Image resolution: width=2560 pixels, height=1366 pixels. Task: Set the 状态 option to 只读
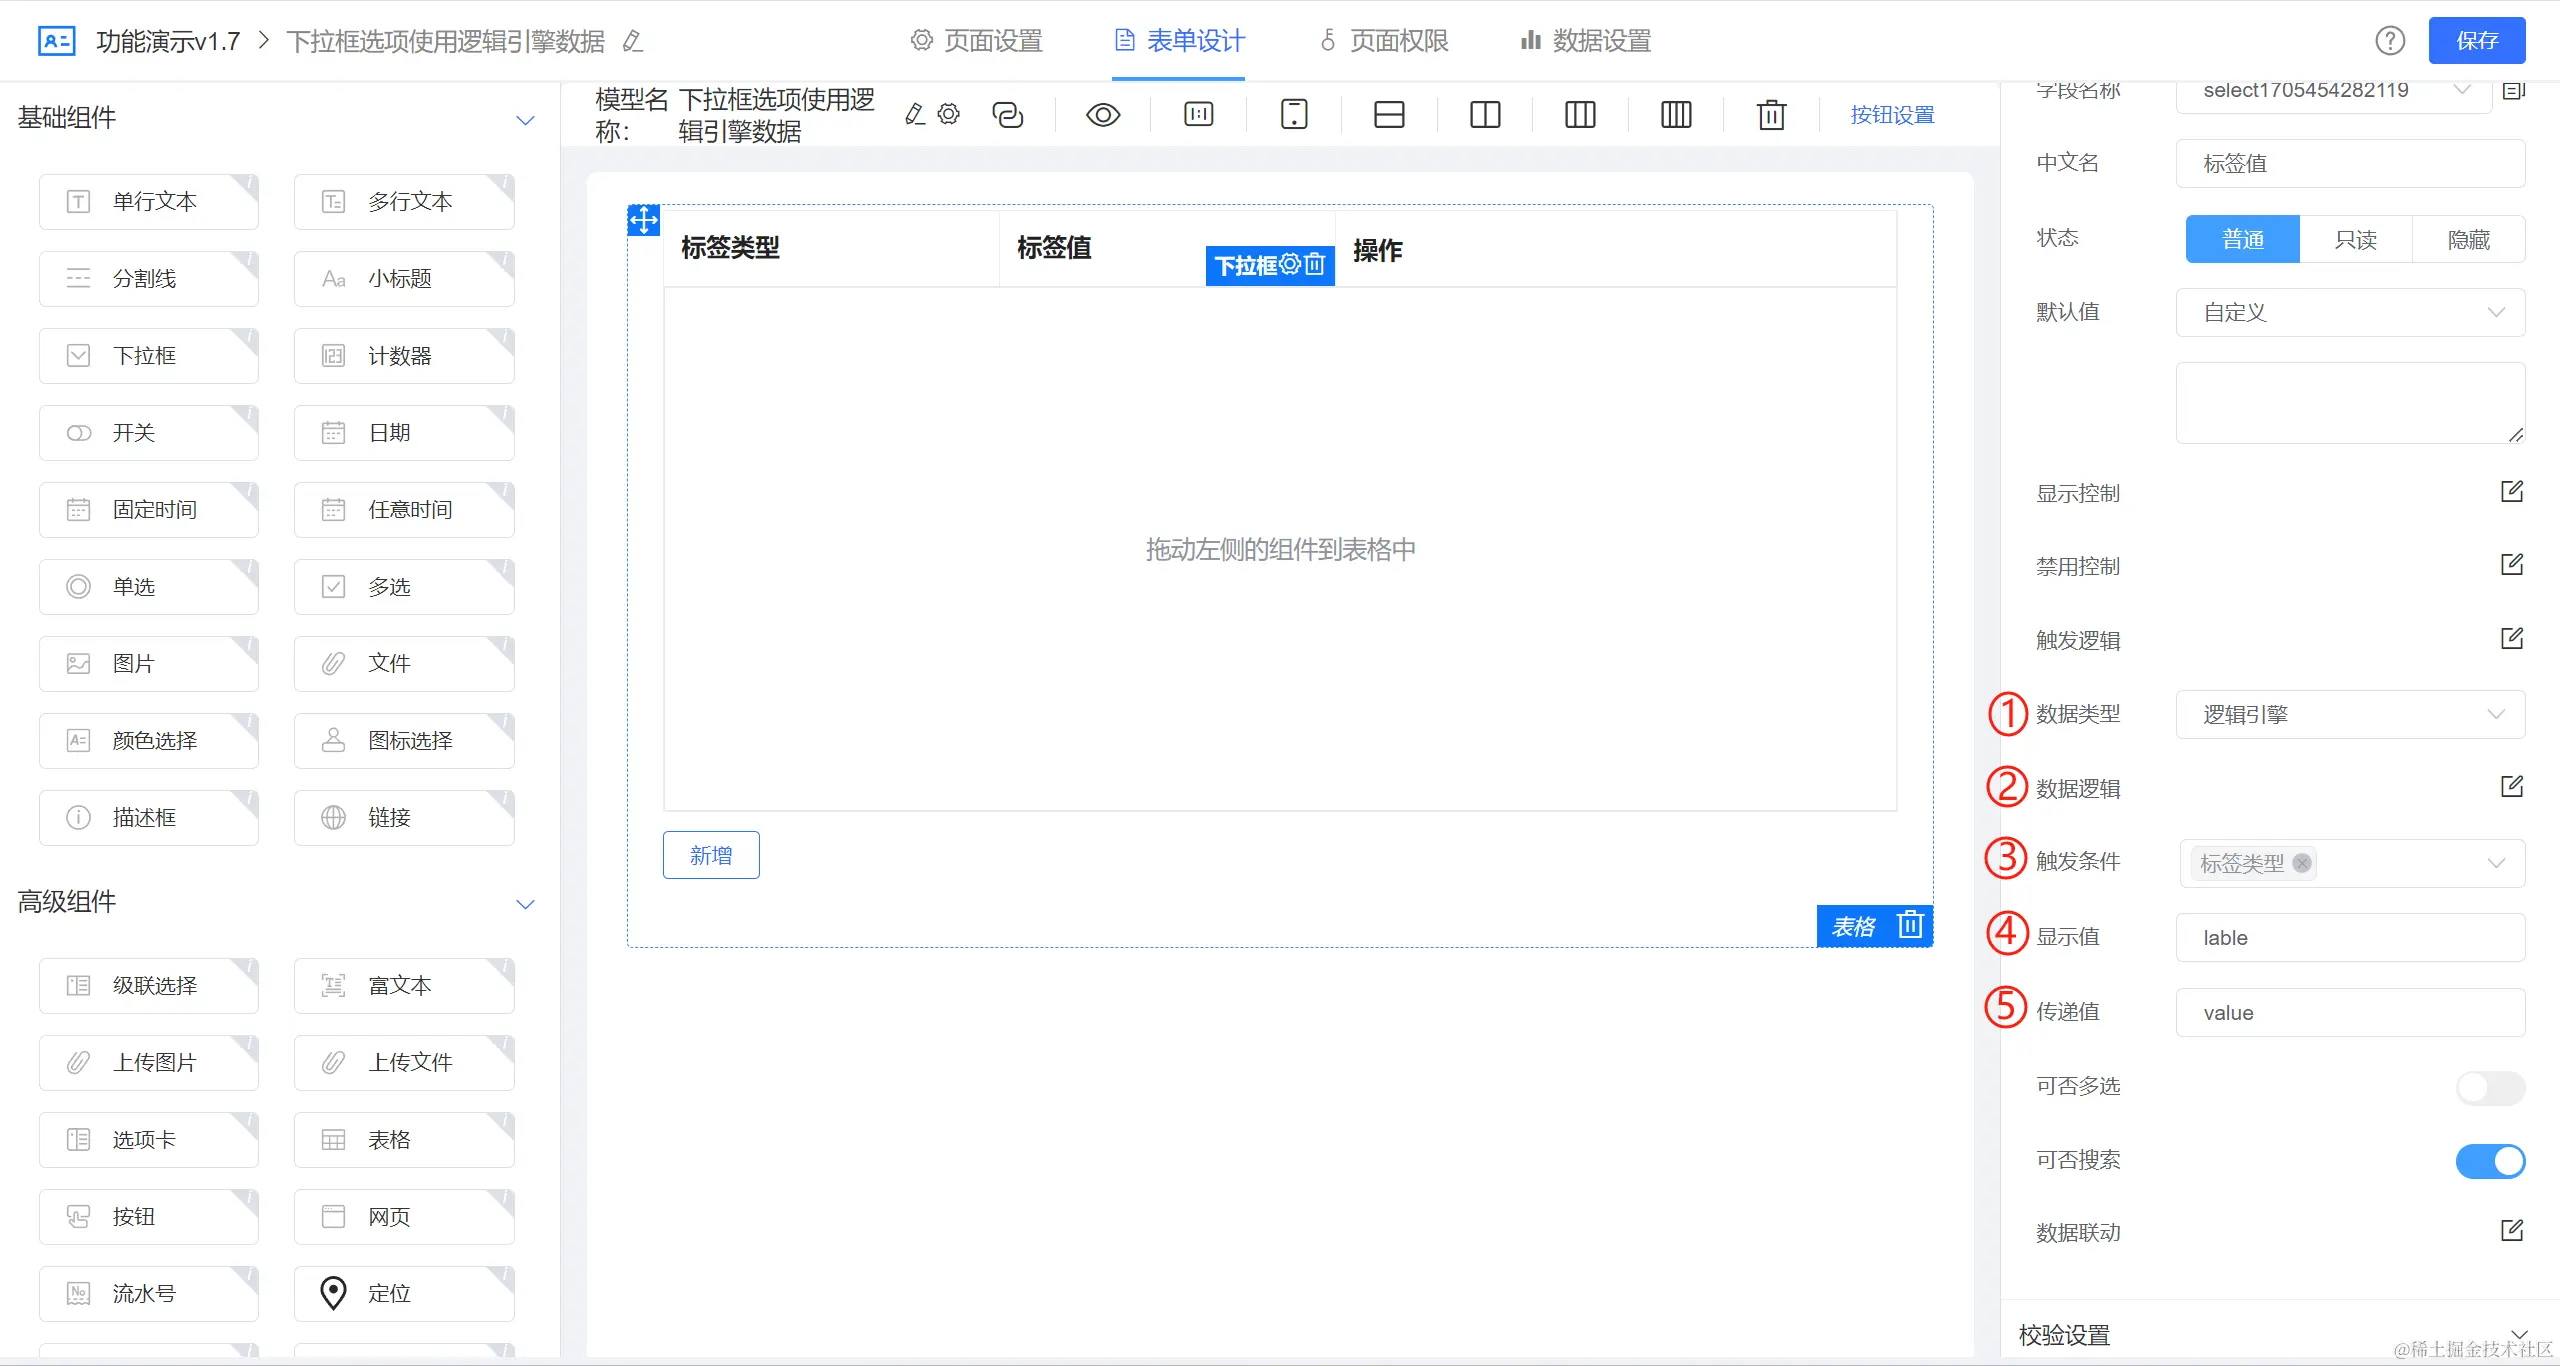coord(2355,240)
